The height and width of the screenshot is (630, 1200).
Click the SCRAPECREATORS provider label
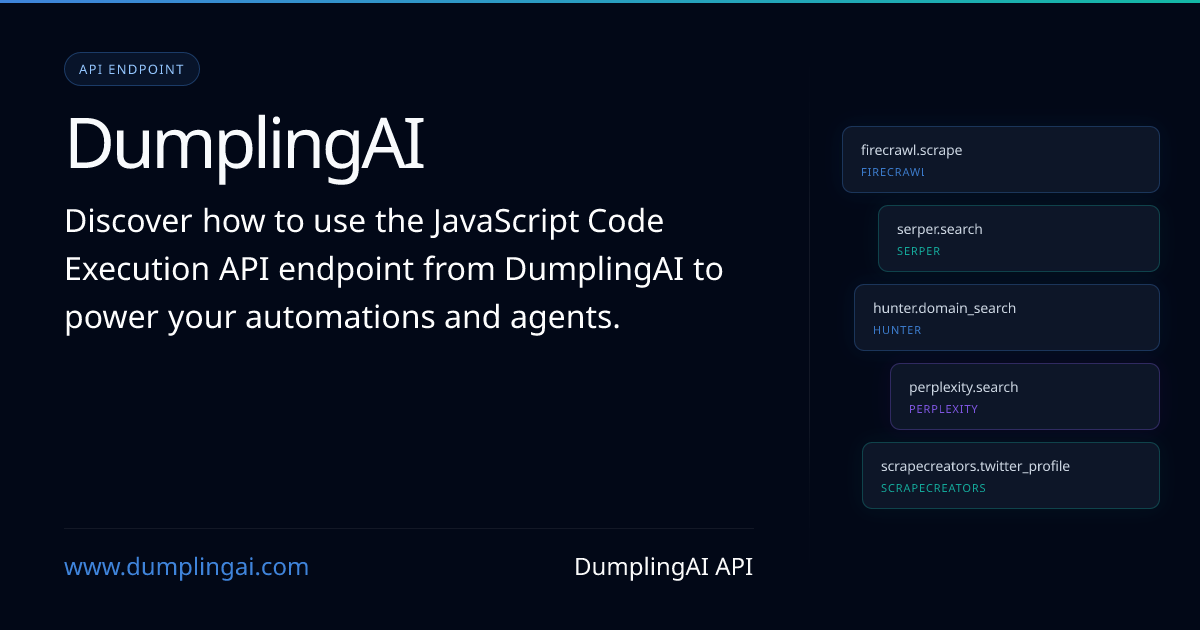point(933,488)
